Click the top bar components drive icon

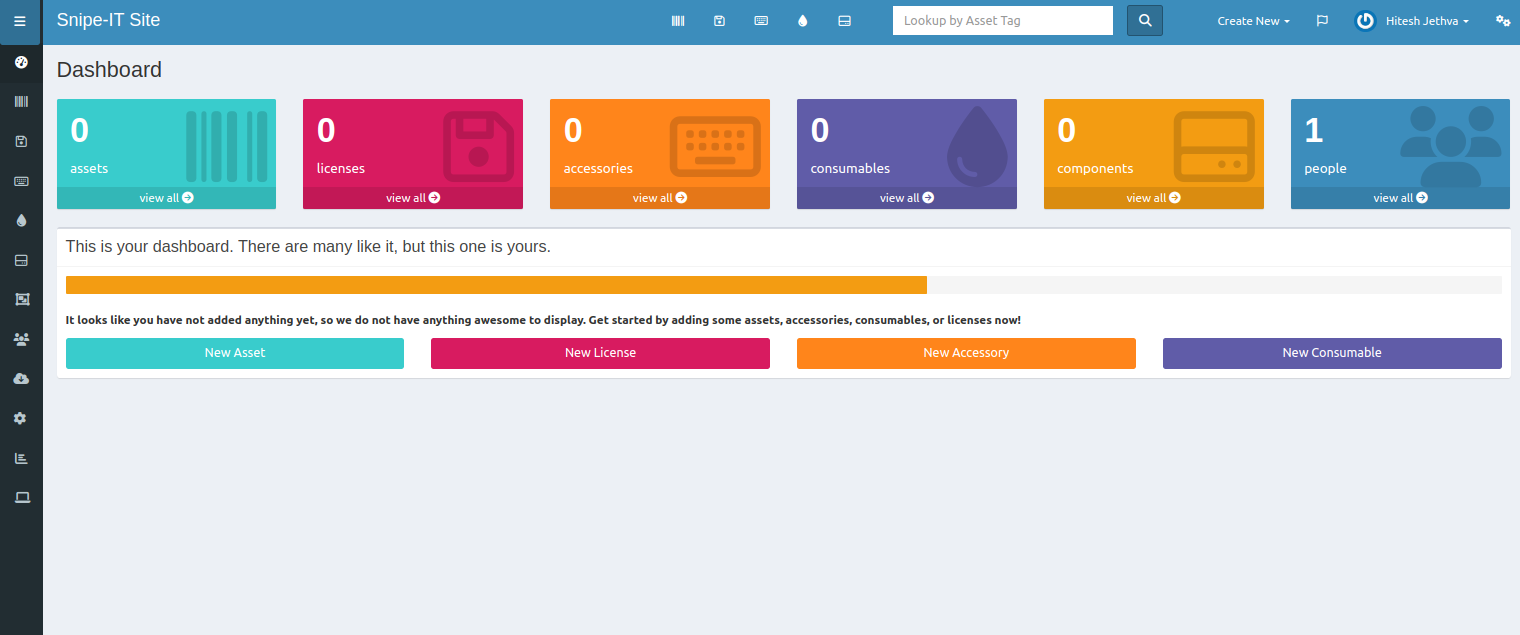tap(844, 21)
